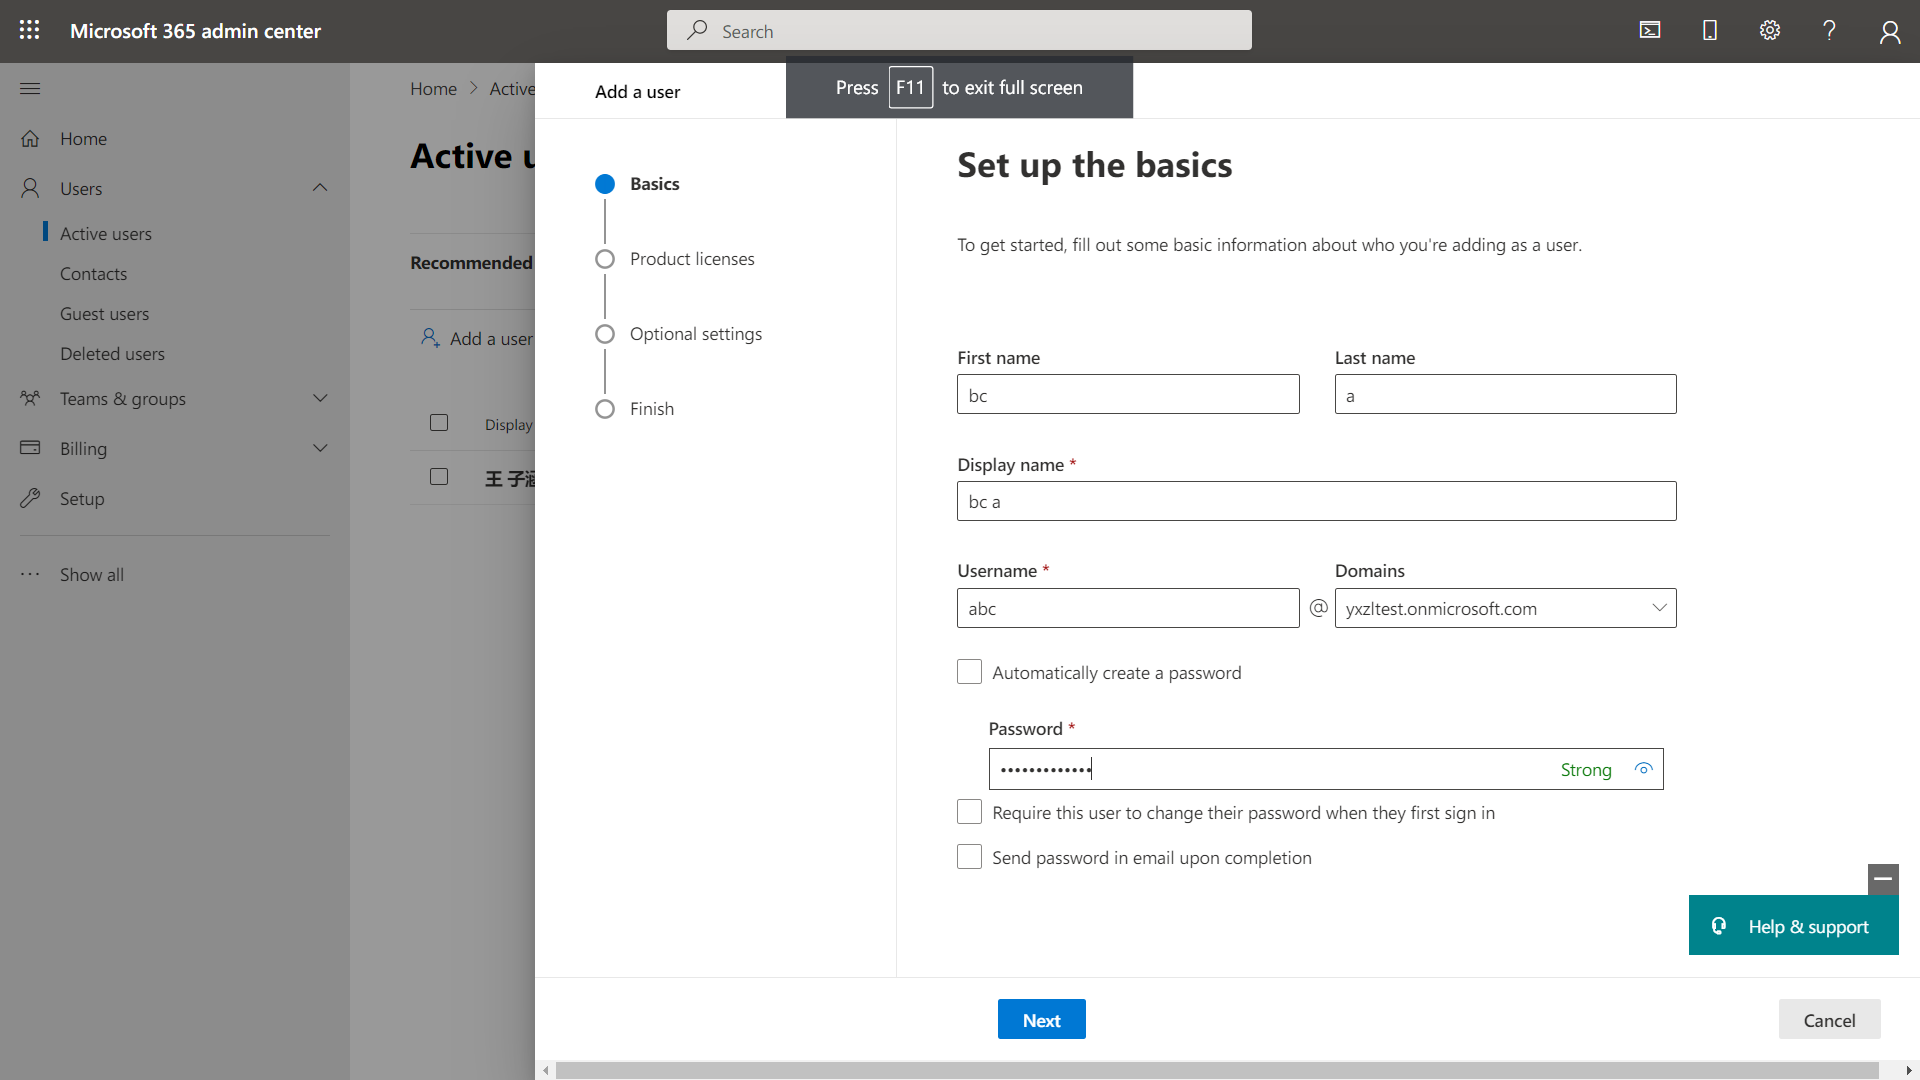Image resolution: width=1920 pixels, height=1080 pixels.
Task: Open Guest users in sidebar
Action: click(104, 313)
